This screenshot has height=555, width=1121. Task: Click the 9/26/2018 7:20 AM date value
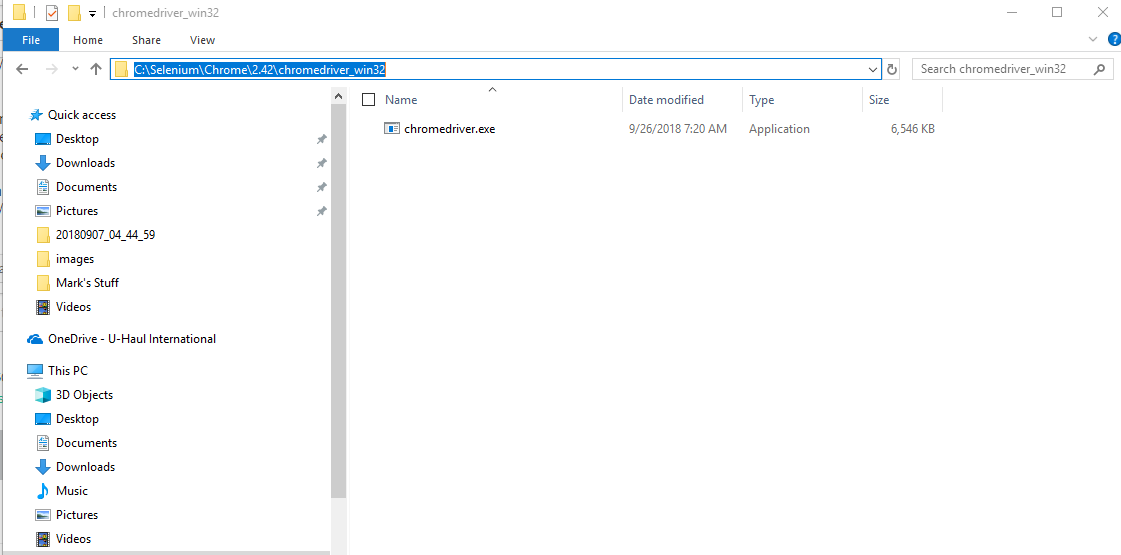(x=678, y=129)
